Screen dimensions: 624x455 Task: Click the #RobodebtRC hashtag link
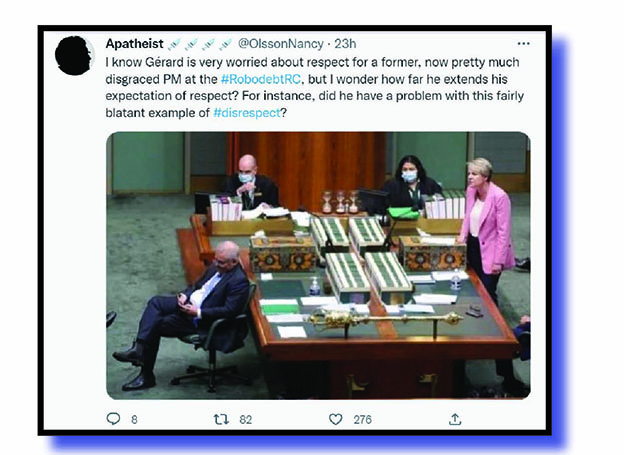(x=261, y=79)
